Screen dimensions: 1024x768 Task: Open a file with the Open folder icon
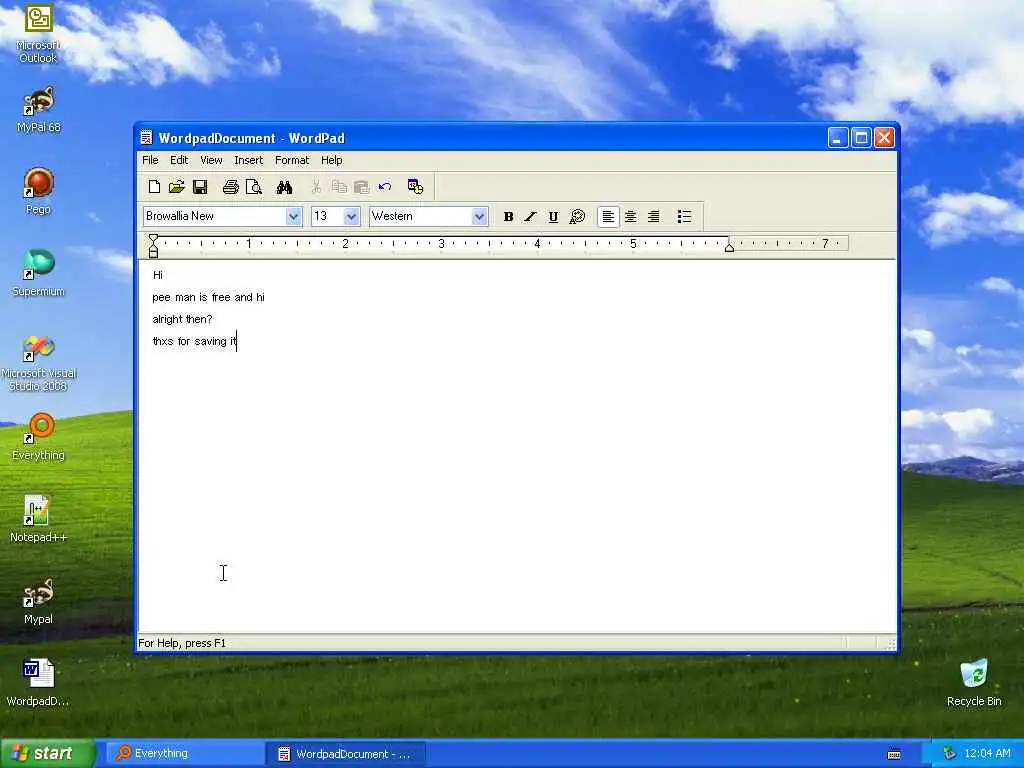[176, 187]
